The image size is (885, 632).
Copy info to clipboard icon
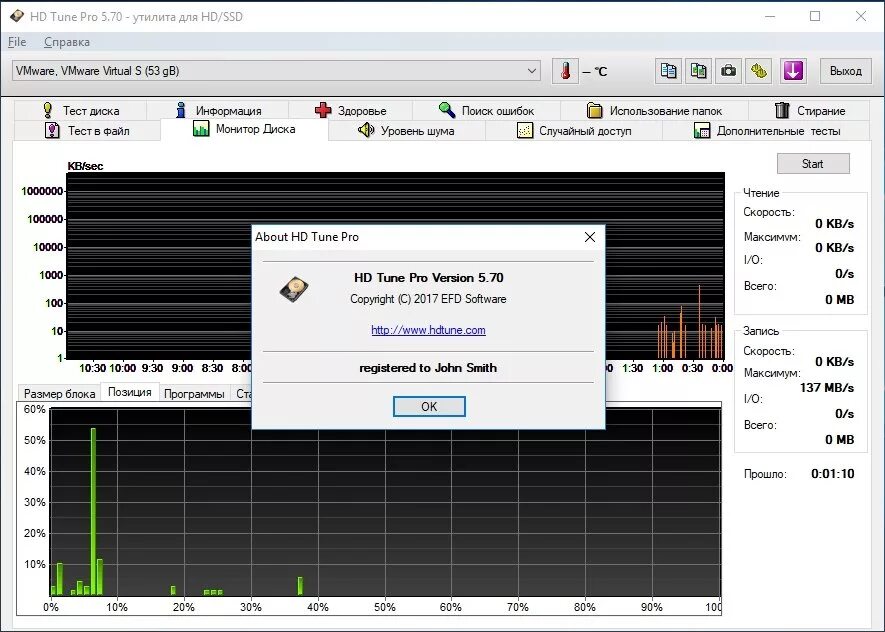coord(668,71)
